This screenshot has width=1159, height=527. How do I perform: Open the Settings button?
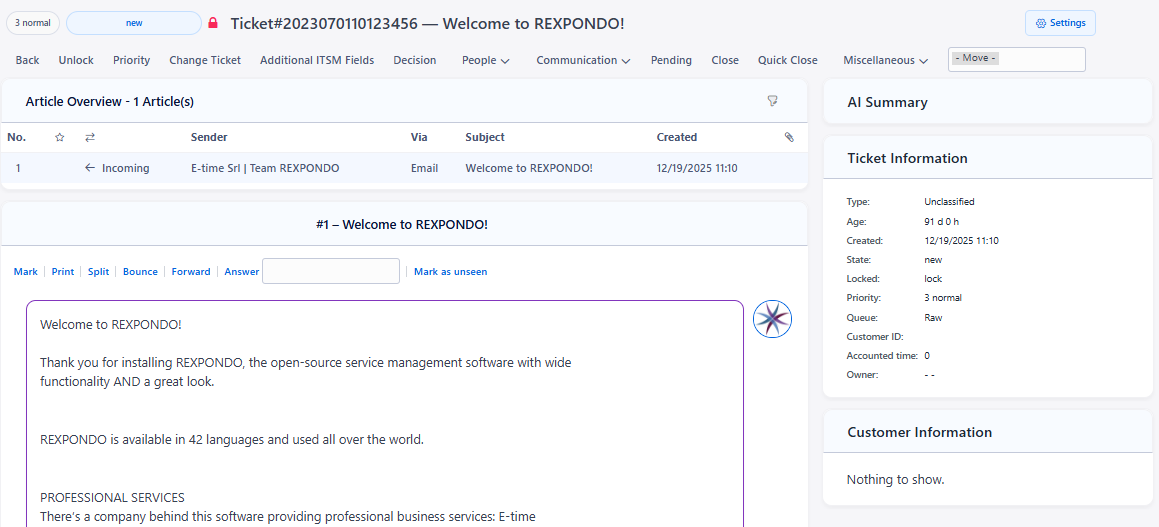1060,23
